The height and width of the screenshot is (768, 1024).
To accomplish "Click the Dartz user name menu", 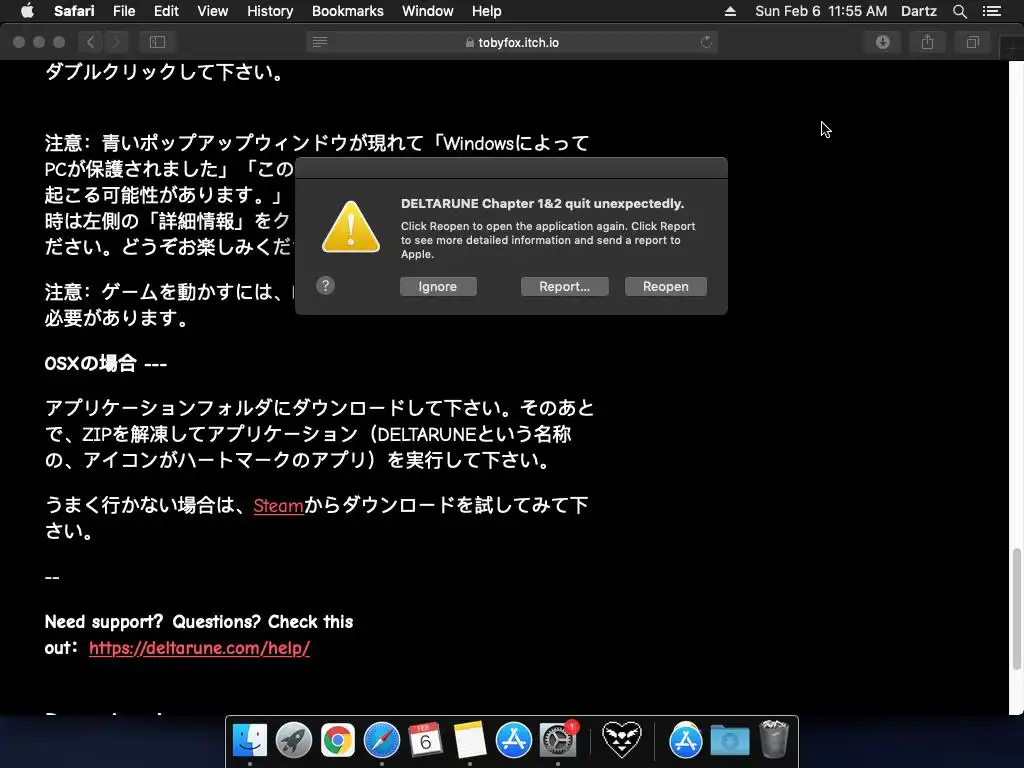I will 918,11.
